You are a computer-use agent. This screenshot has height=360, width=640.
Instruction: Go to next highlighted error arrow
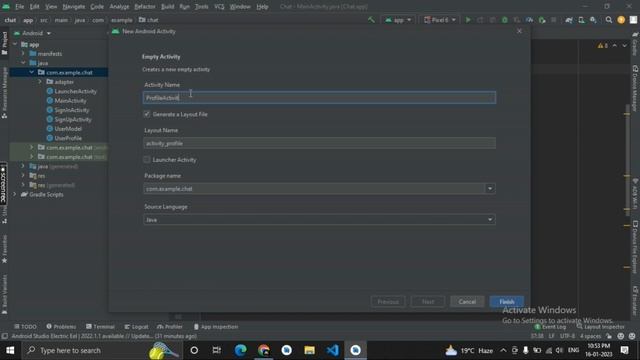(x=624, y=46)
